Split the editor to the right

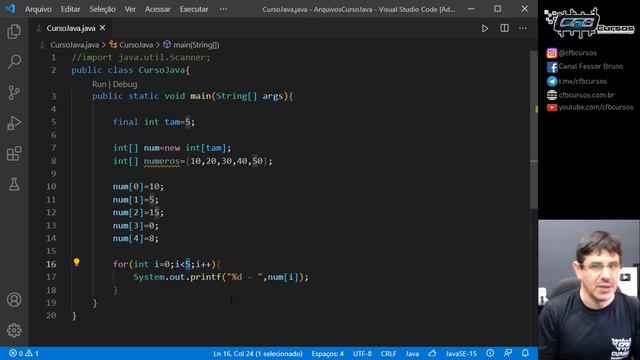pyautogui.click(x=504, y=28)
